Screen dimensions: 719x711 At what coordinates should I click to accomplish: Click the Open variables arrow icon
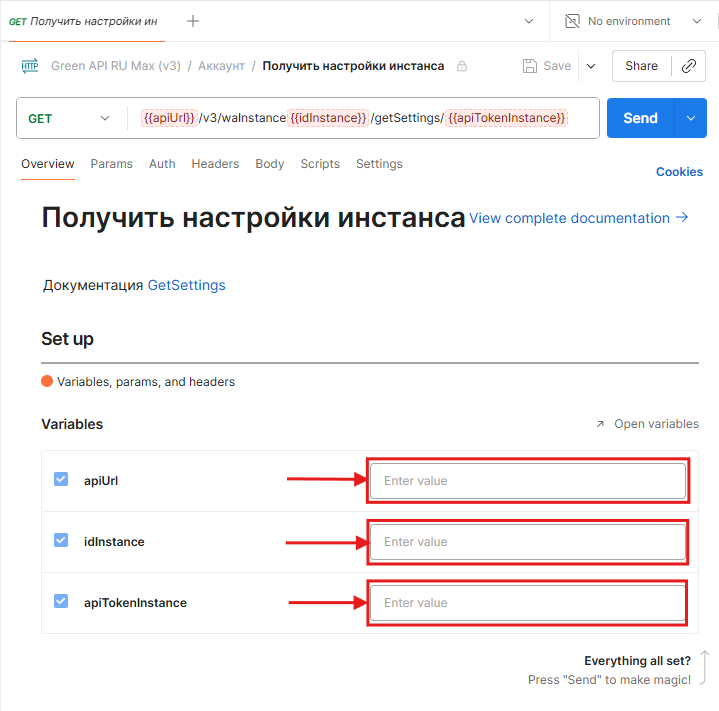tap(600, 424)
